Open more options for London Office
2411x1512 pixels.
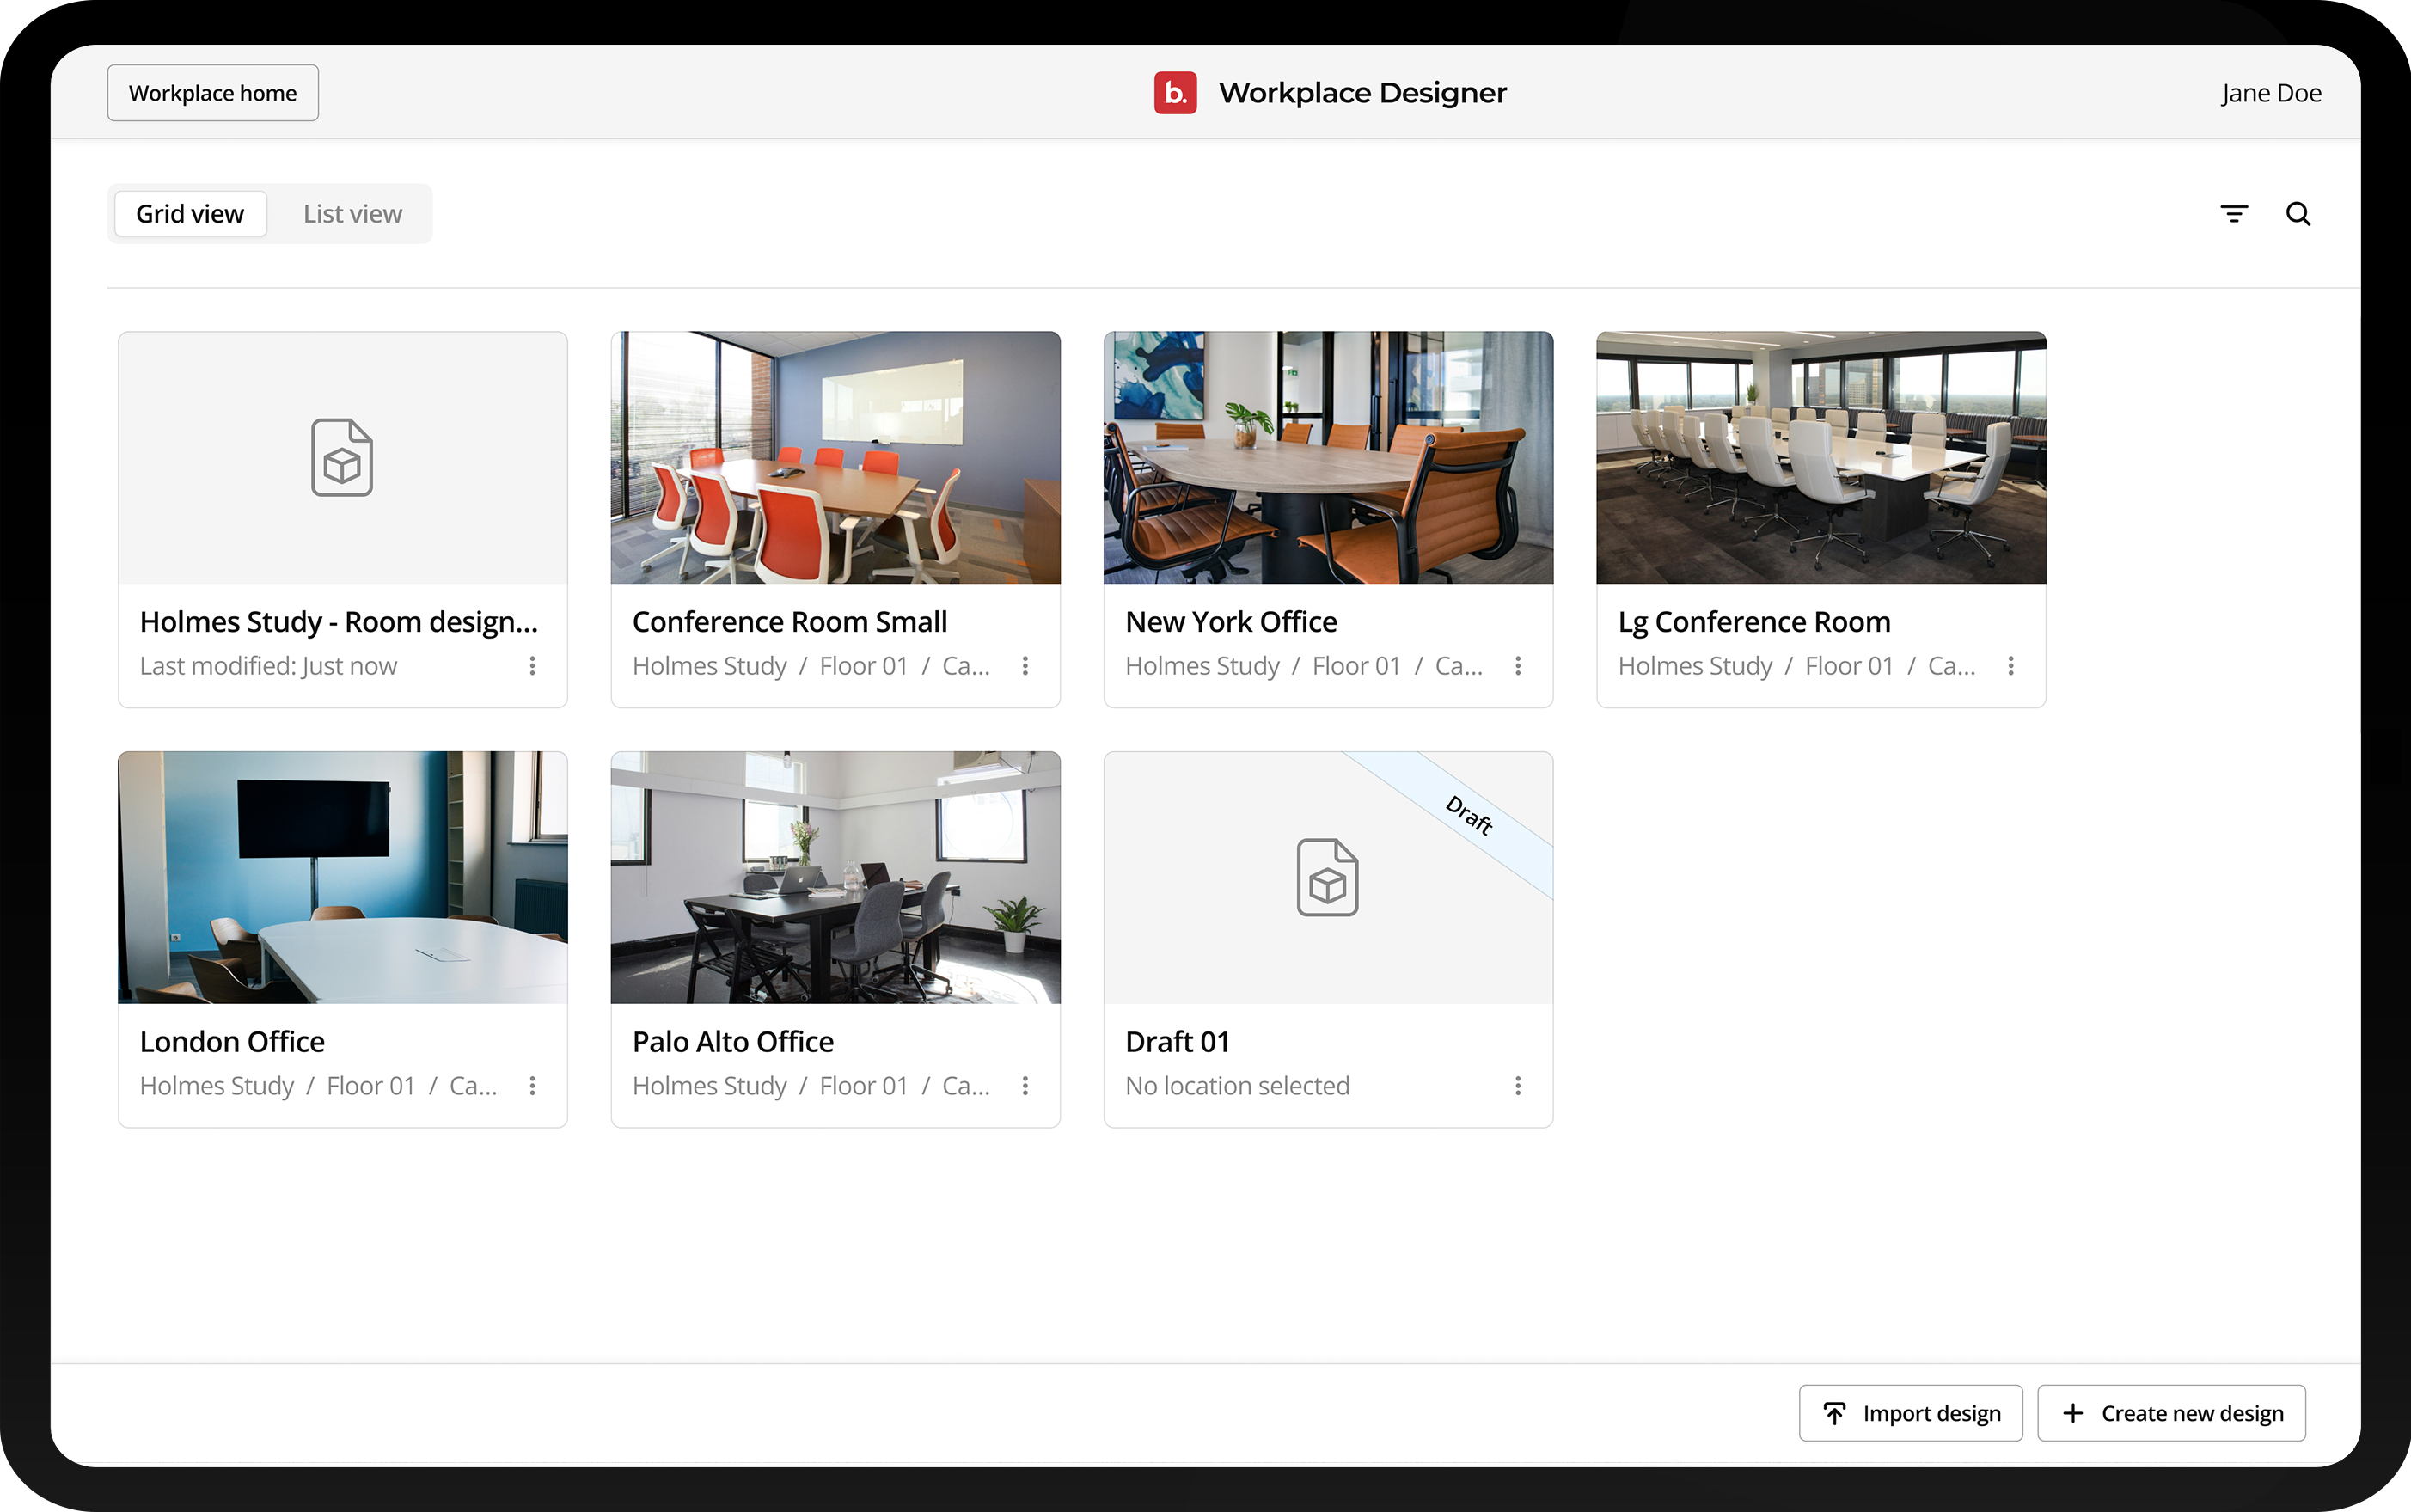click(532, 1086)
